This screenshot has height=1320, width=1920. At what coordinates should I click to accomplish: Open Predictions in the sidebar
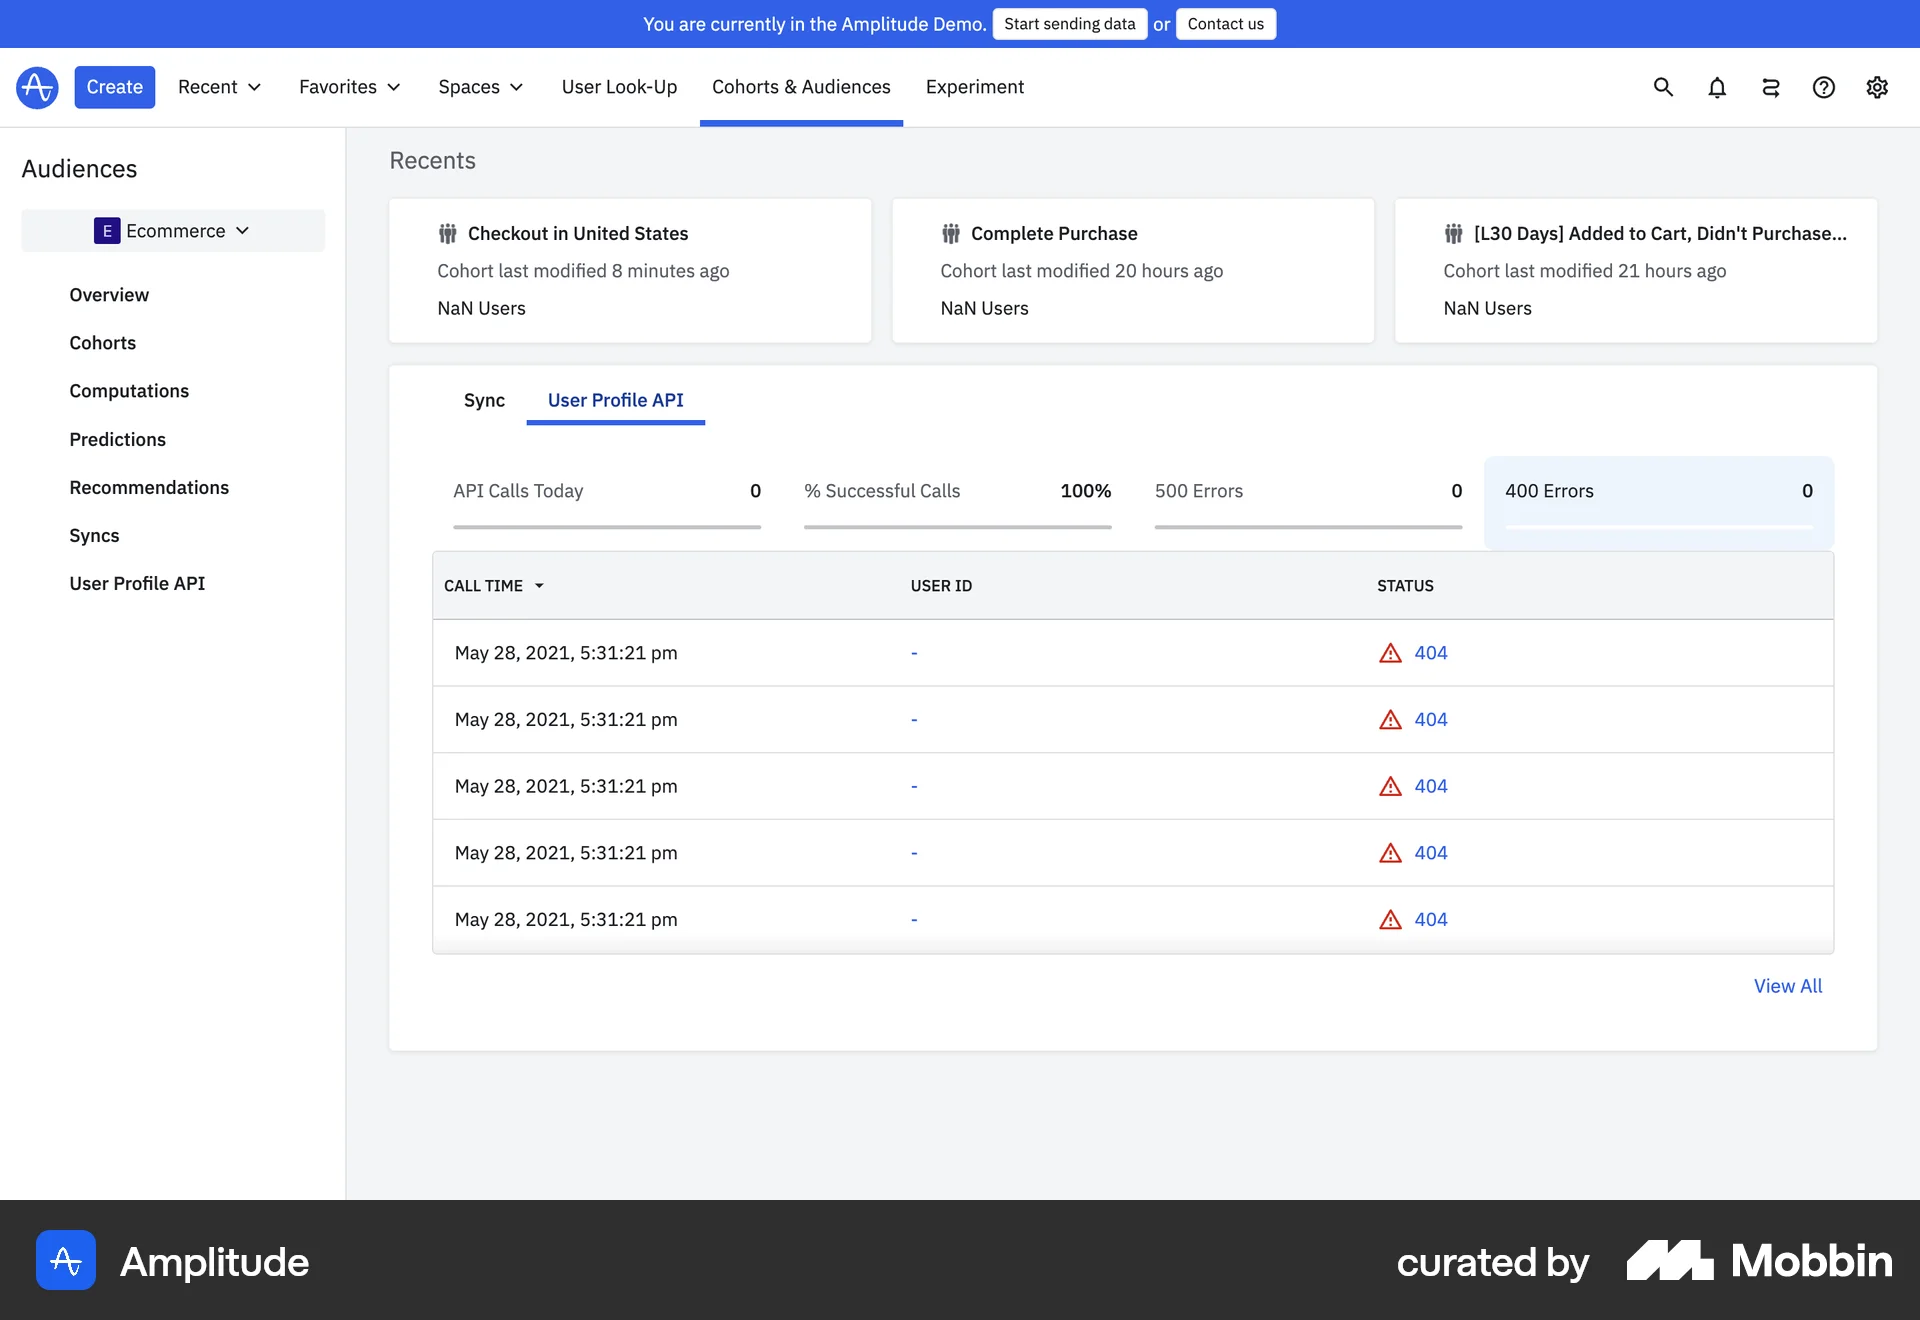coord(118,439)
